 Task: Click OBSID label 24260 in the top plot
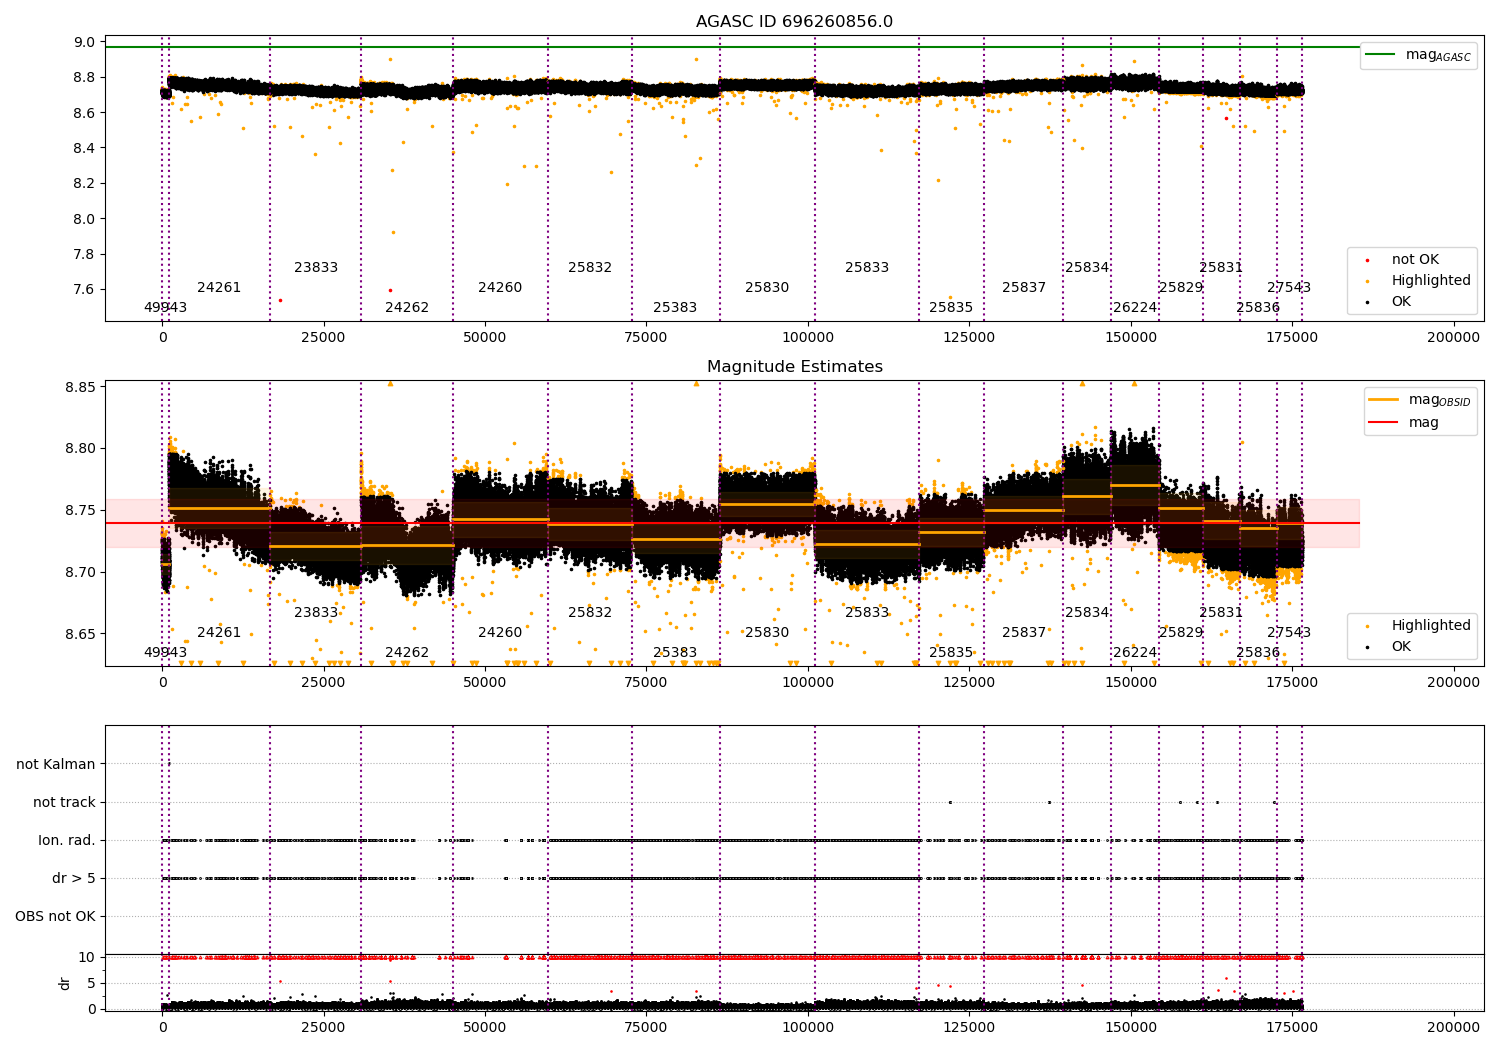(500, 288)
